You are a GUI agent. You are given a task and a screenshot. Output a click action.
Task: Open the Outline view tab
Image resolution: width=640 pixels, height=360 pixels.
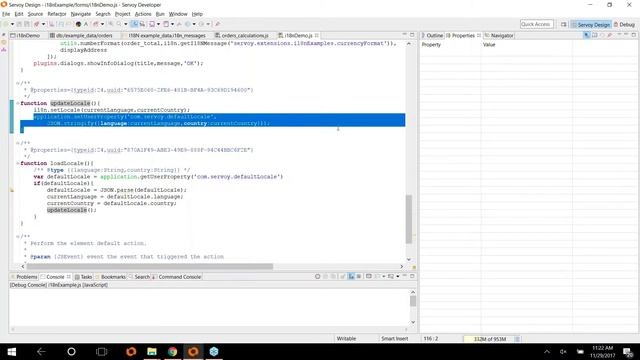coord(432,36)
